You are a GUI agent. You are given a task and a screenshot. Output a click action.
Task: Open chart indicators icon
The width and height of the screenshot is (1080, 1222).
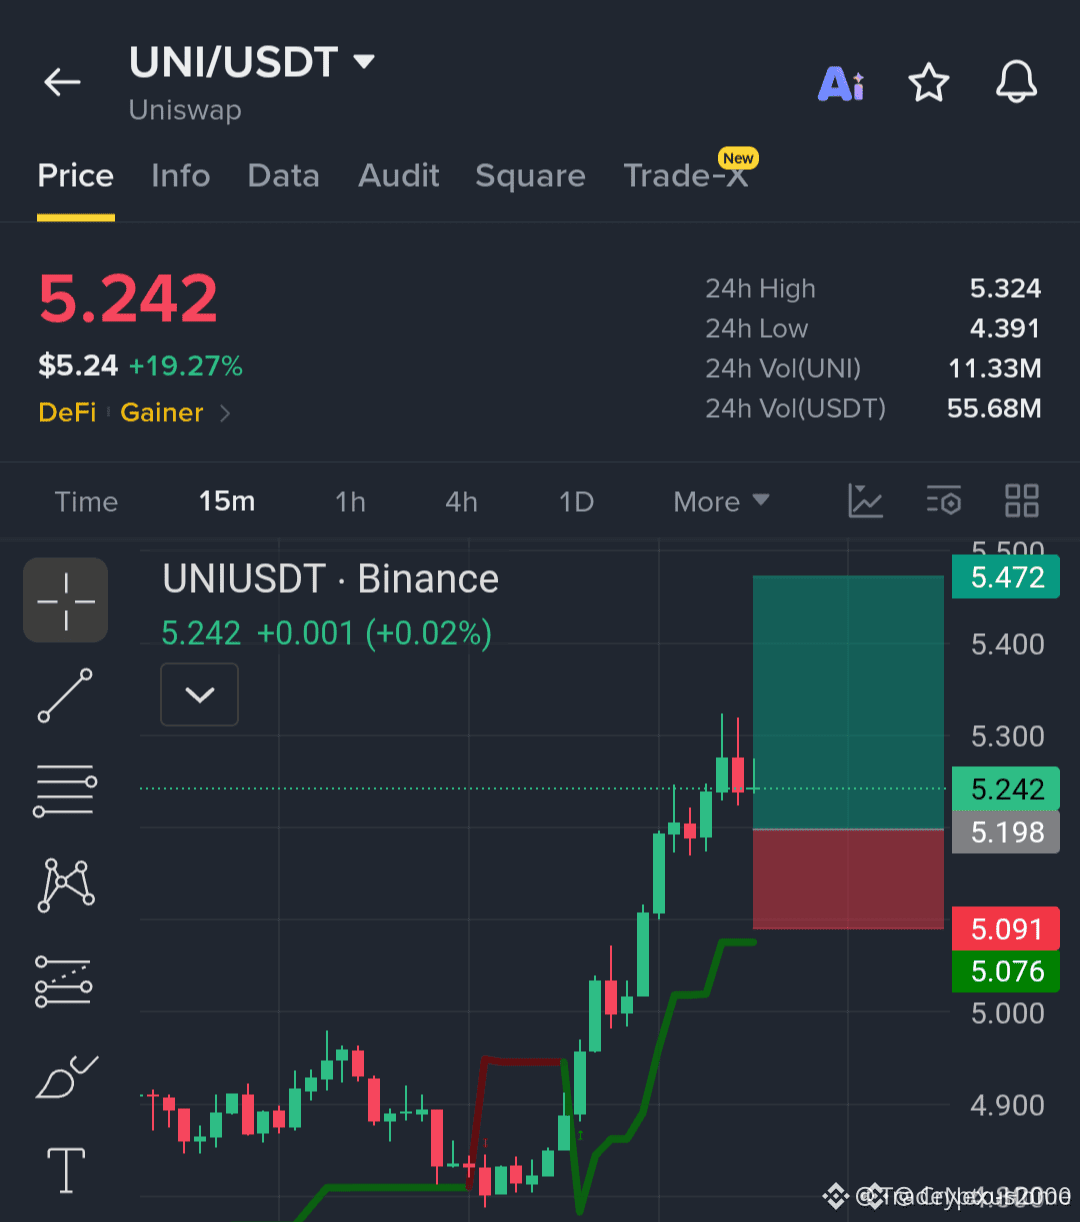point(865,501)
